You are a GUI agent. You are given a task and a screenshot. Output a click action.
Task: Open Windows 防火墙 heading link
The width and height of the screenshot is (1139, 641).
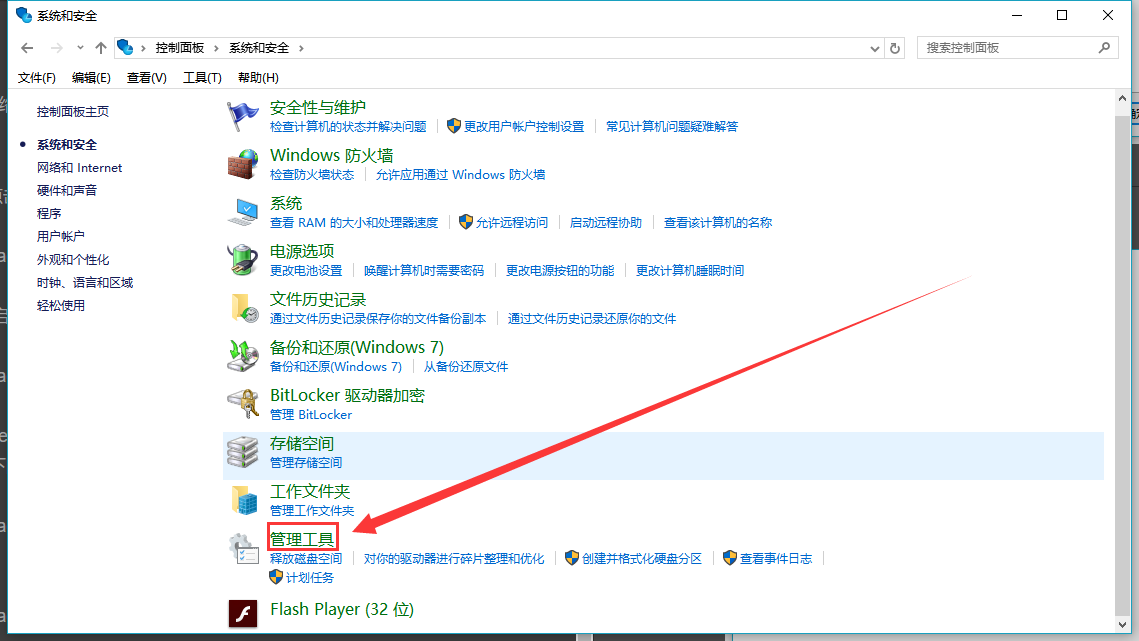[331, 156]
